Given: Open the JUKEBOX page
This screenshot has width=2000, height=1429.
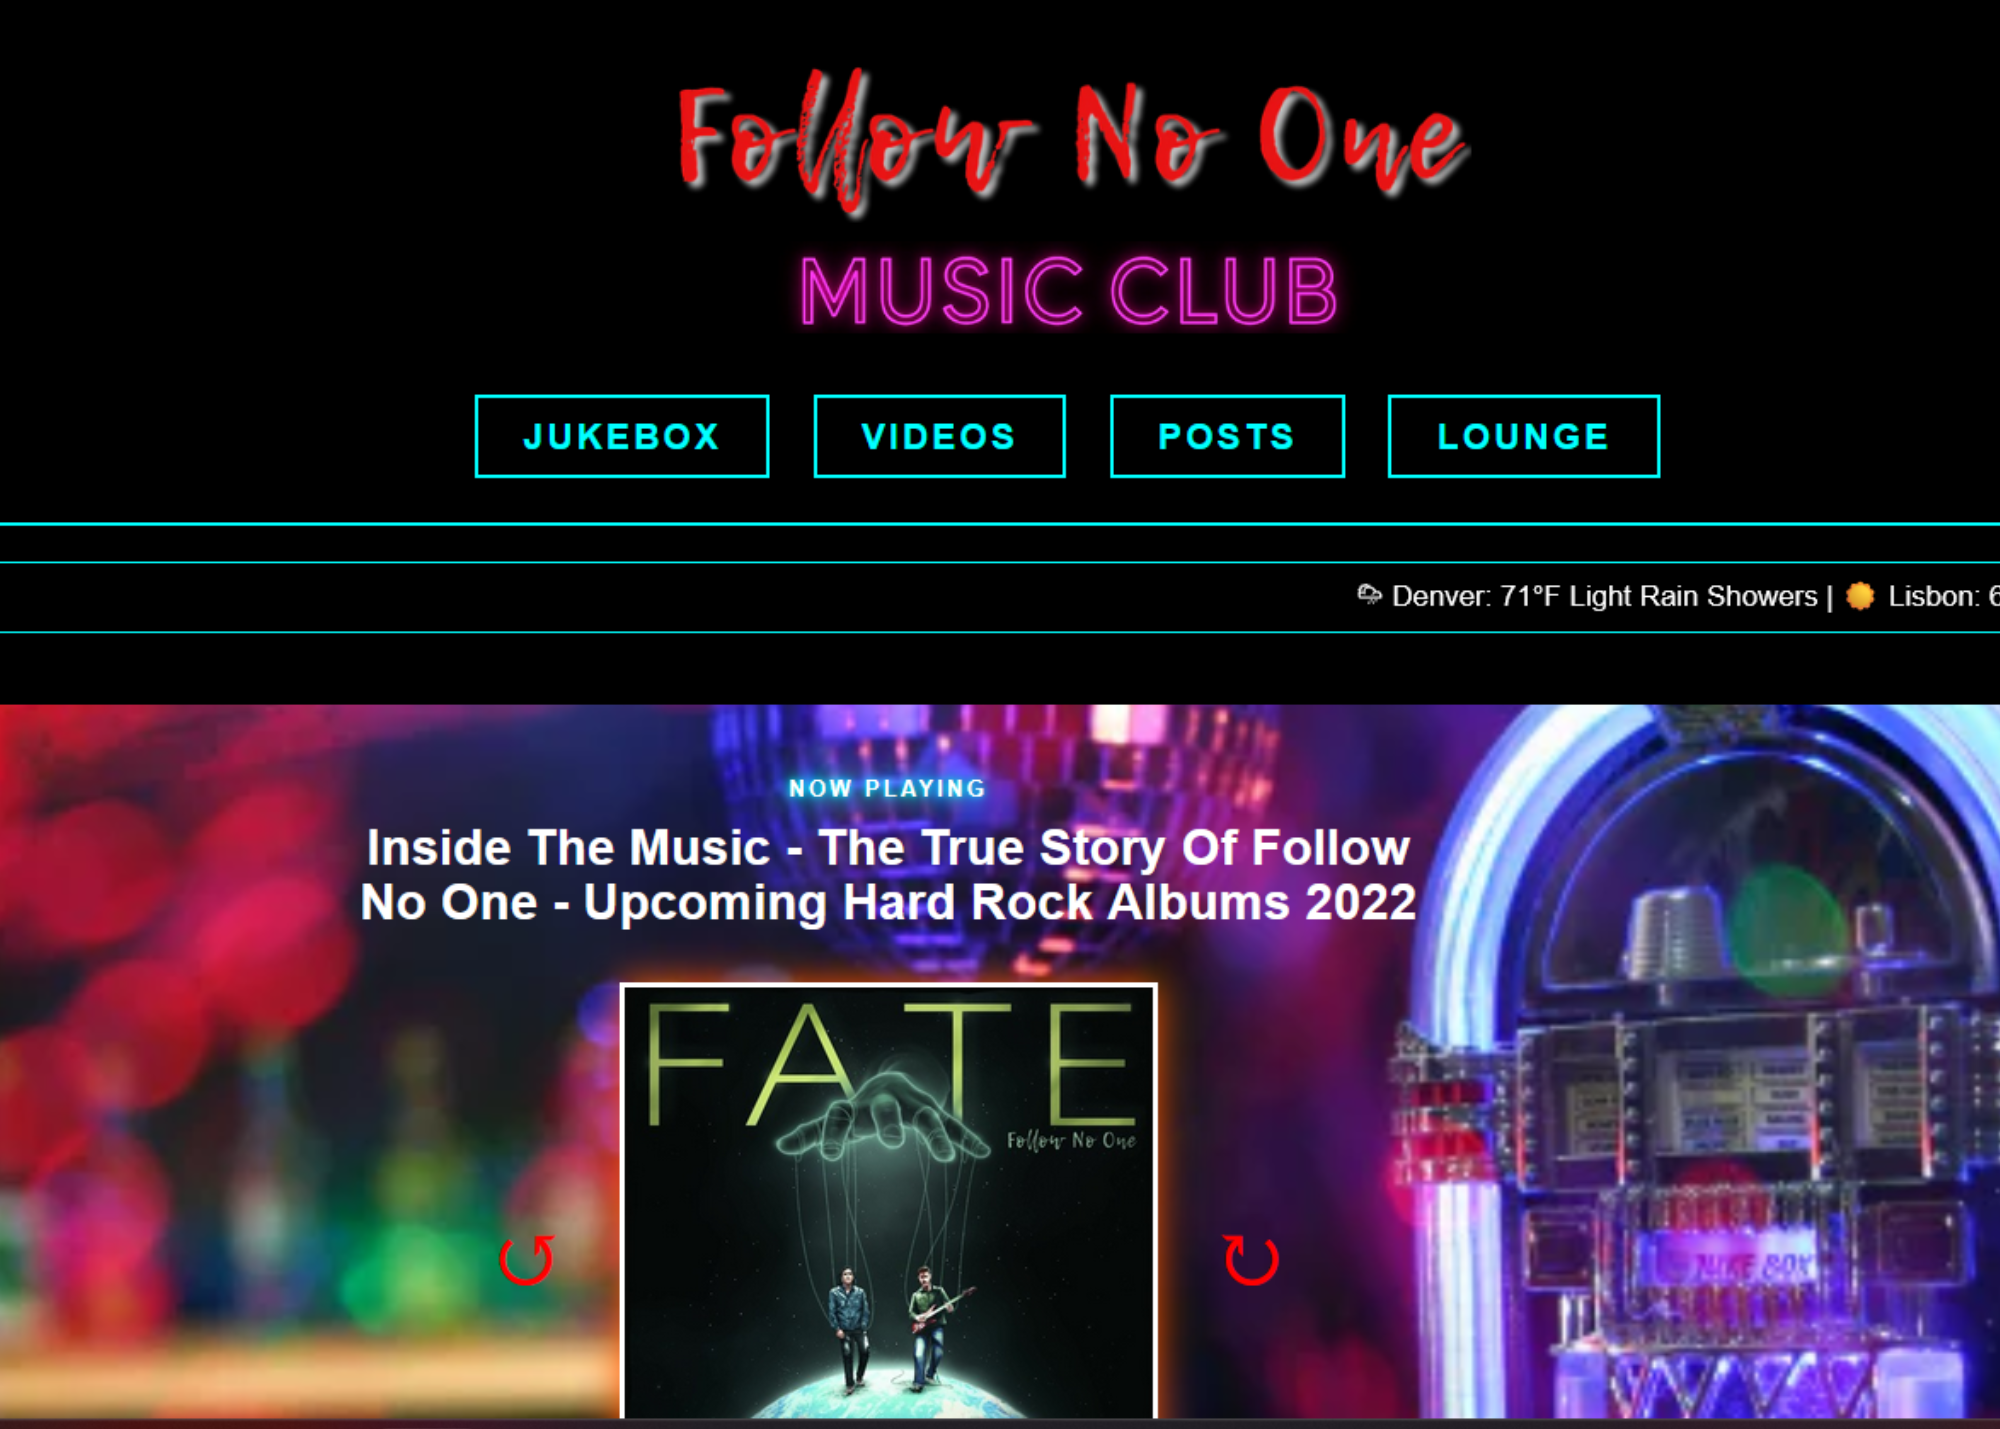Looking at the screenshot, I should coord(622,436).
